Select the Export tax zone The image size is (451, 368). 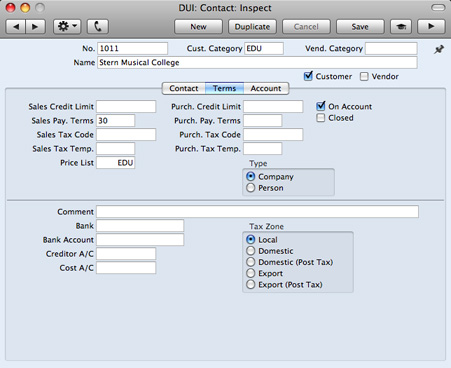[251, 273]
